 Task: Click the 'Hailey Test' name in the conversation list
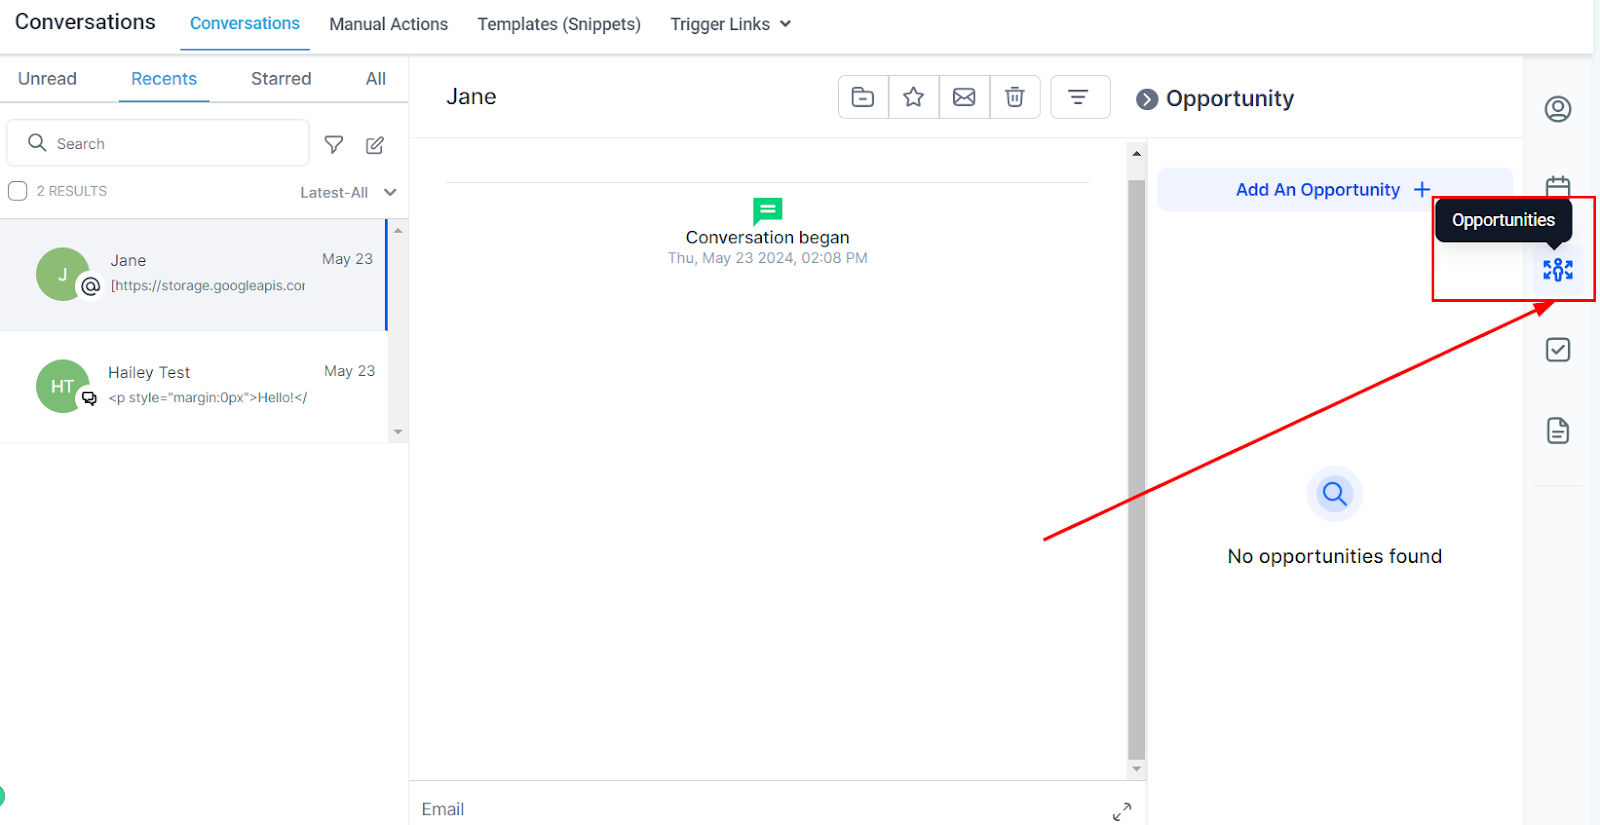pos(149,372)
